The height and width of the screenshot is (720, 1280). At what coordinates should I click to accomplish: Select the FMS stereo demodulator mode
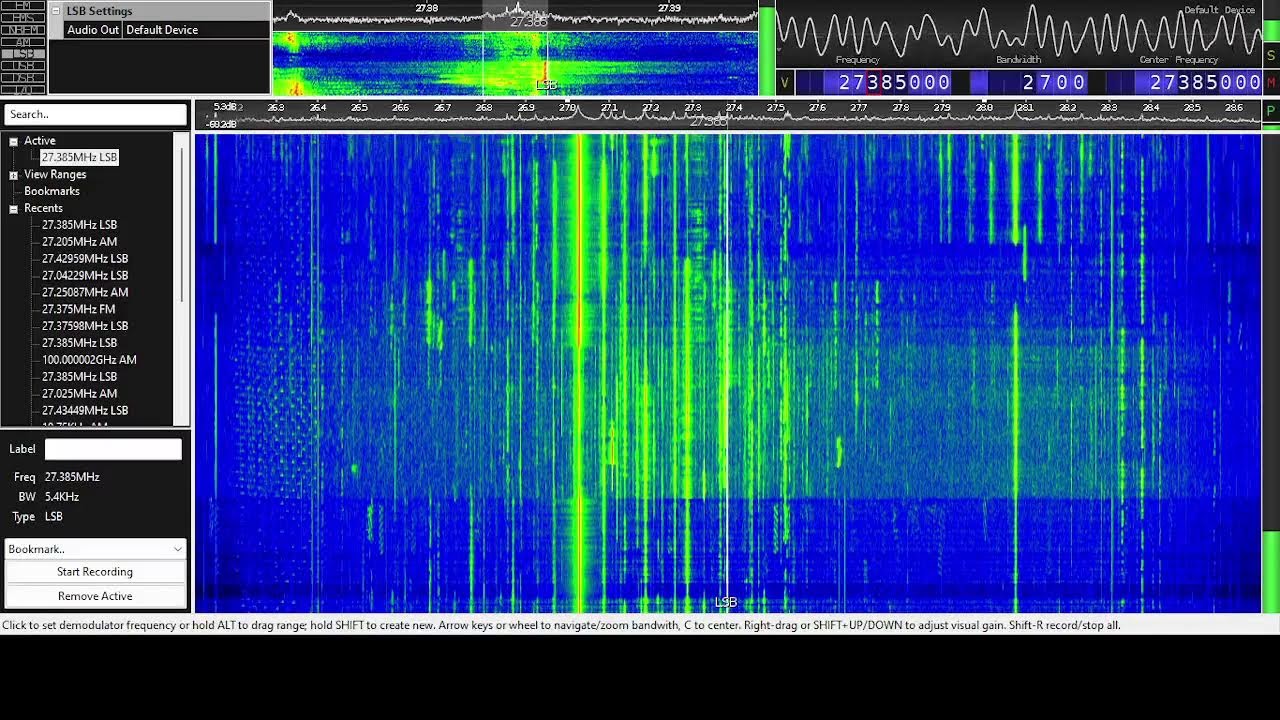pyautogui.click(x=23, y=17)
